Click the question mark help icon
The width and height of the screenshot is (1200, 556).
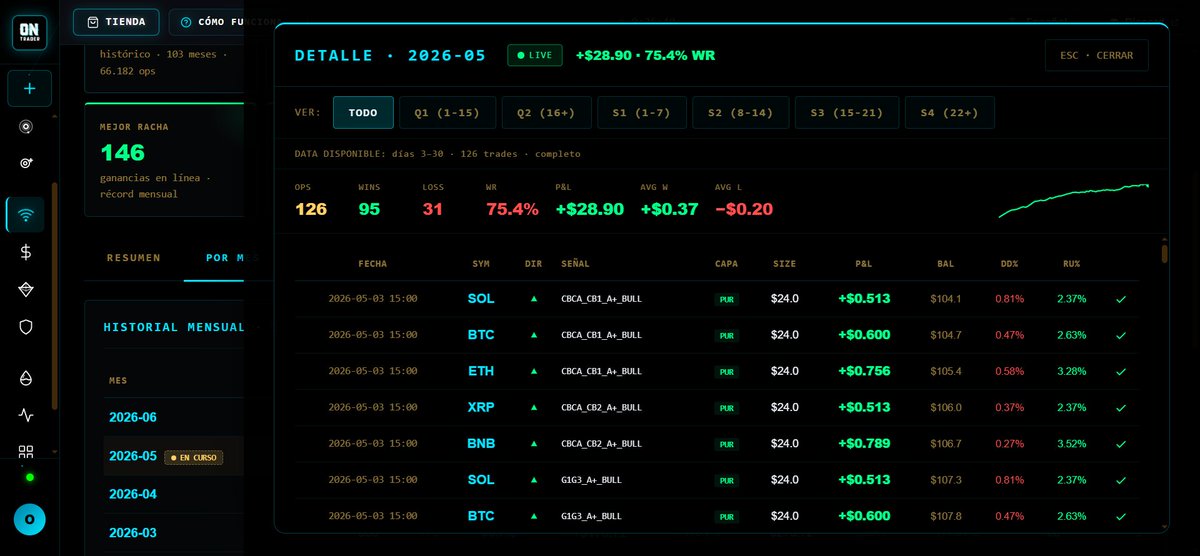tap(186, 22)
